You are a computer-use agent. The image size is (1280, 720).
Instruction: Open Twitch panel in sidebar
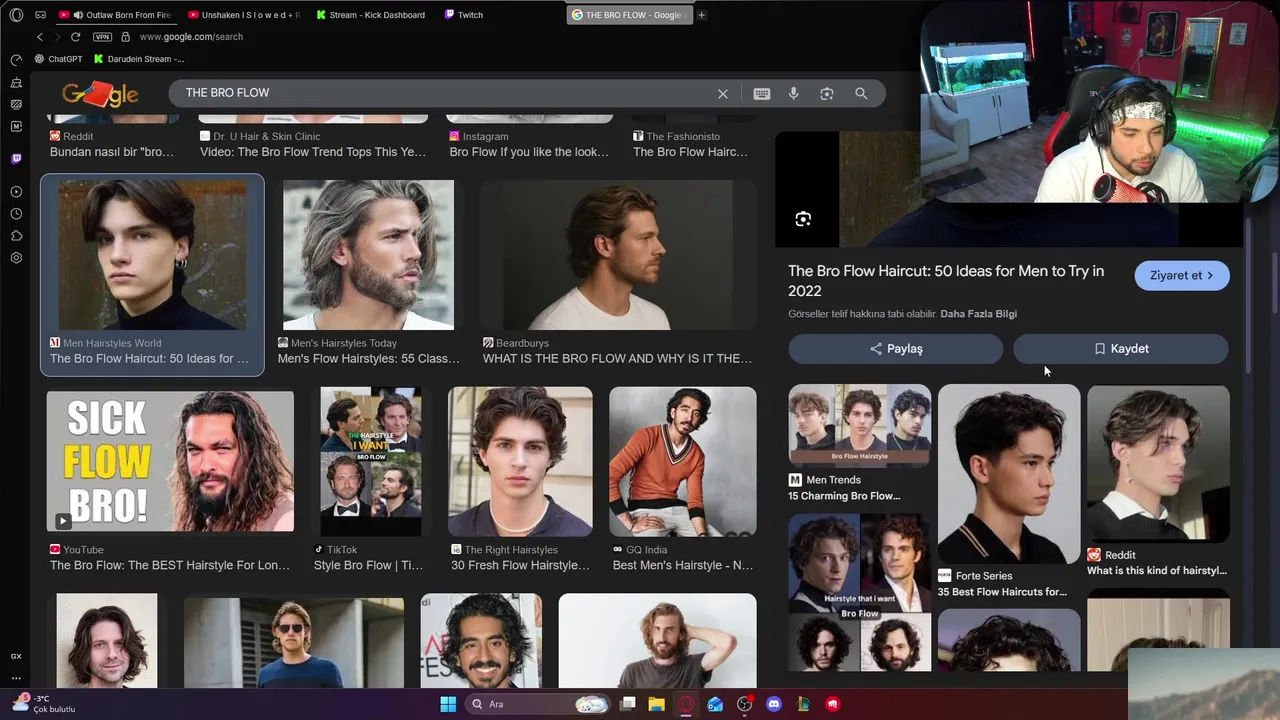point(16,159)
